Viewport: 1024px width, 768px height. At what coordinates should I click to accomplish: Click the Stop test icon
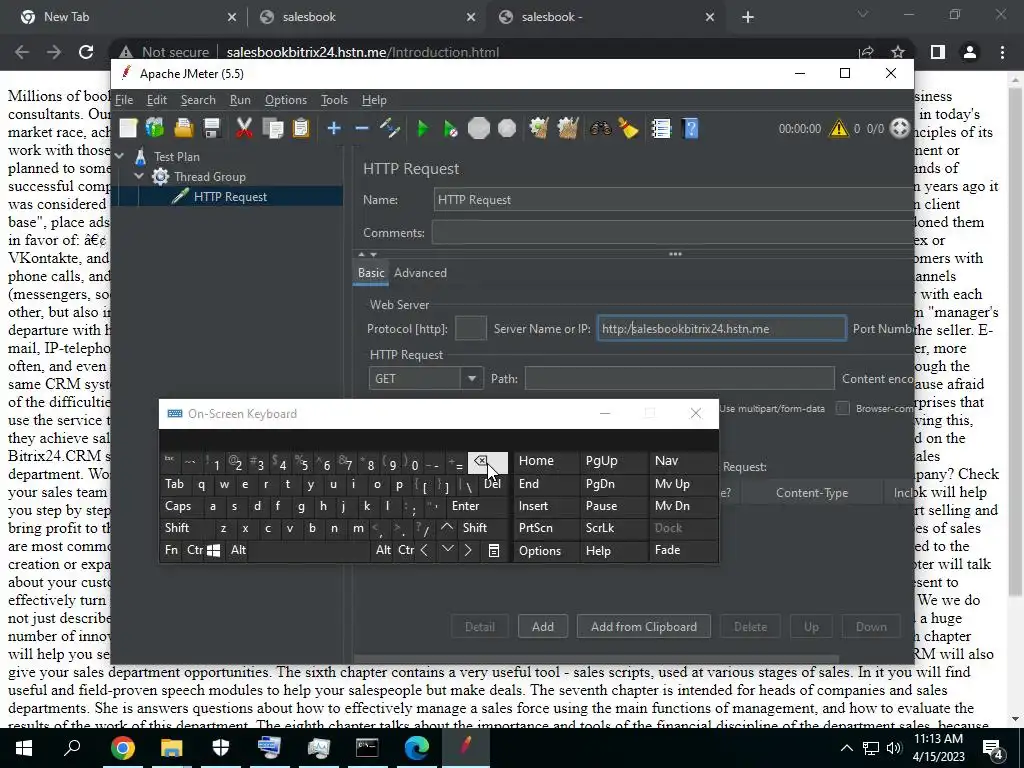[479, 128]
